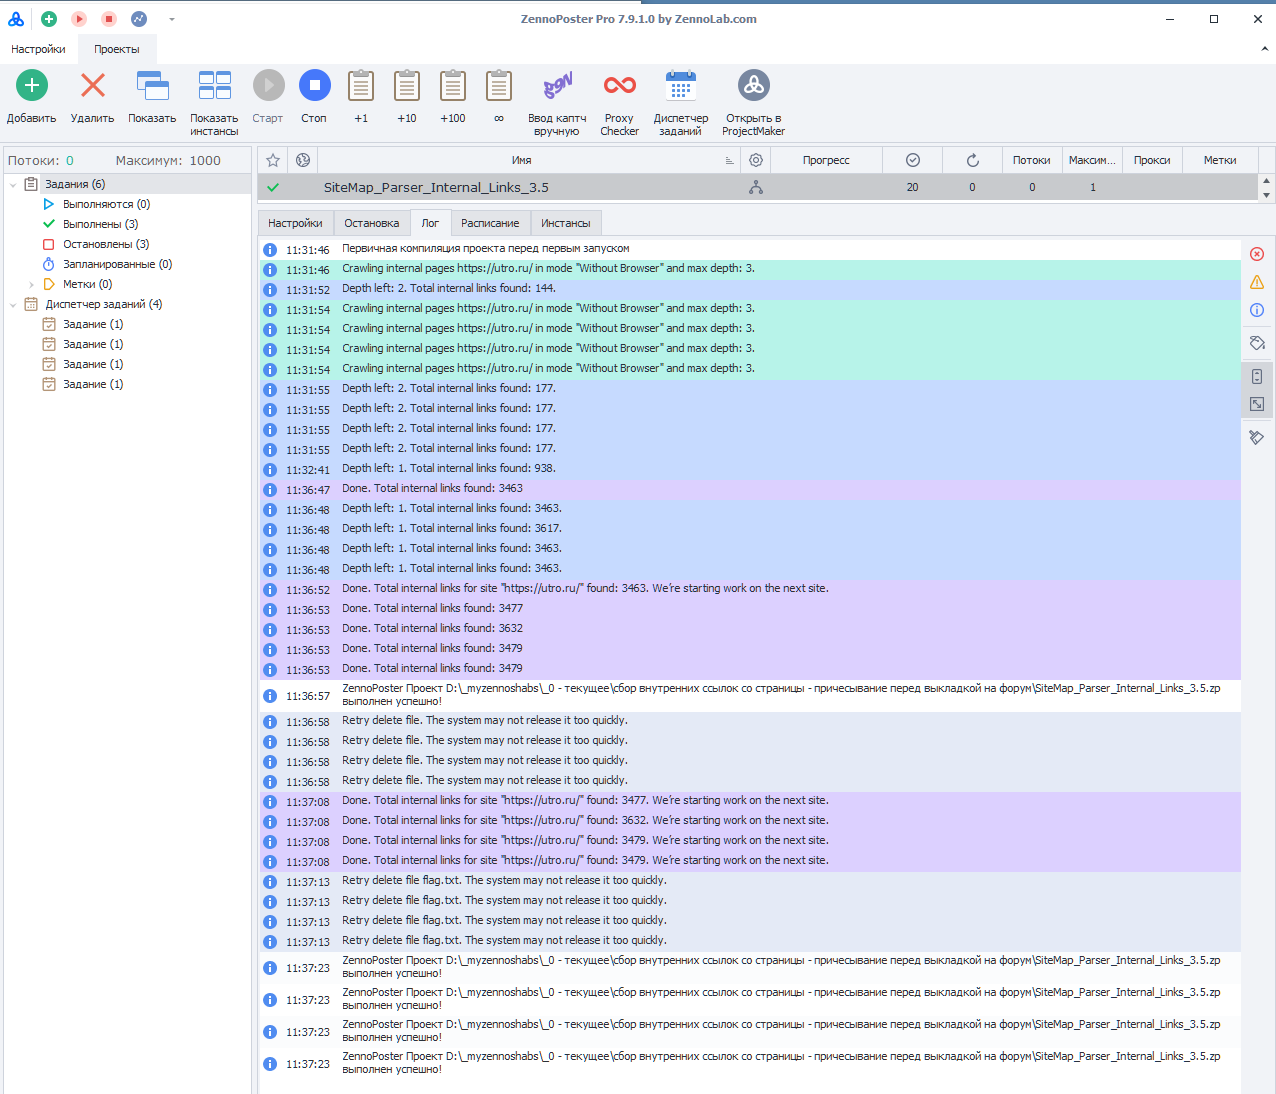Toggle warning messages filter in log
Image resolution: width=1276 pixels, height=1094 pixels.
pyautogui.click(x=1257, y=282)
